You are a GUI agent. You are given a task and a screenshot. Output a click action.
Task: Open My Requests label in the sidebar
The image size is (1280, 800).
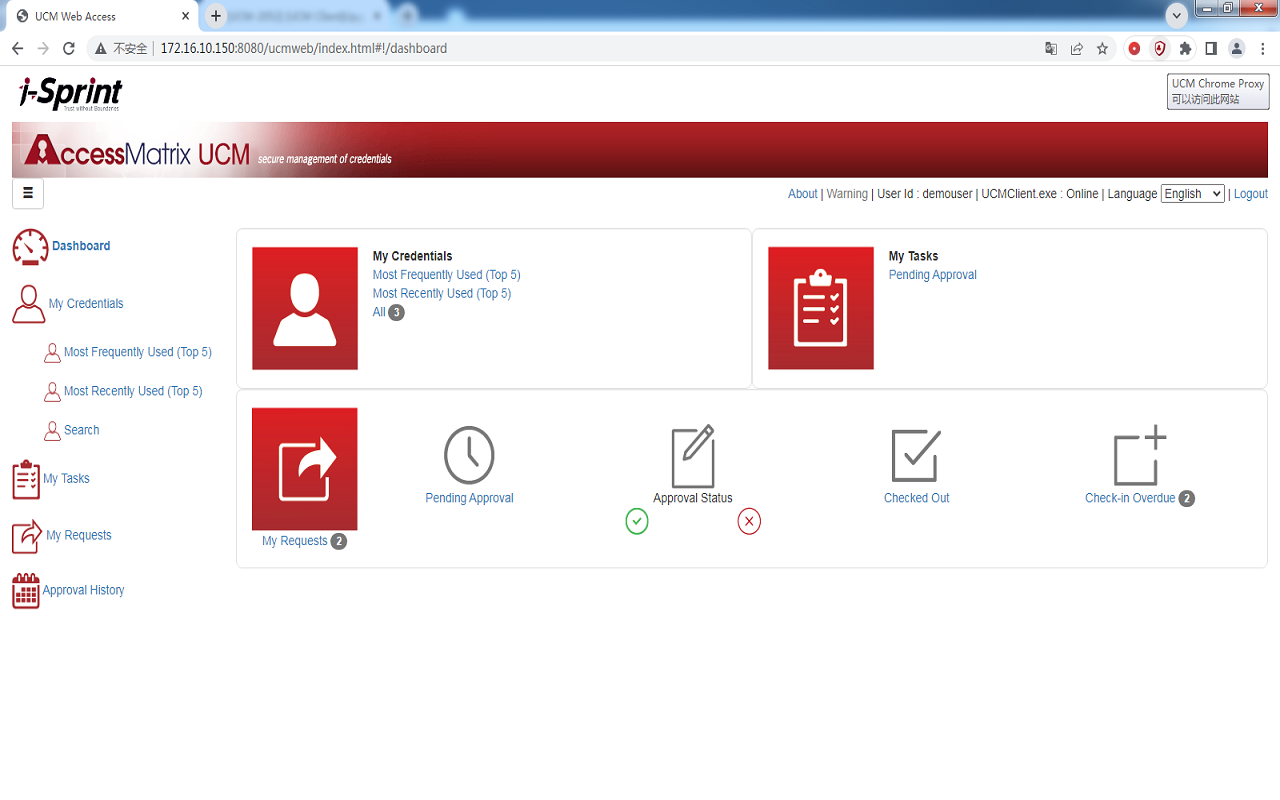coord(79,535)
